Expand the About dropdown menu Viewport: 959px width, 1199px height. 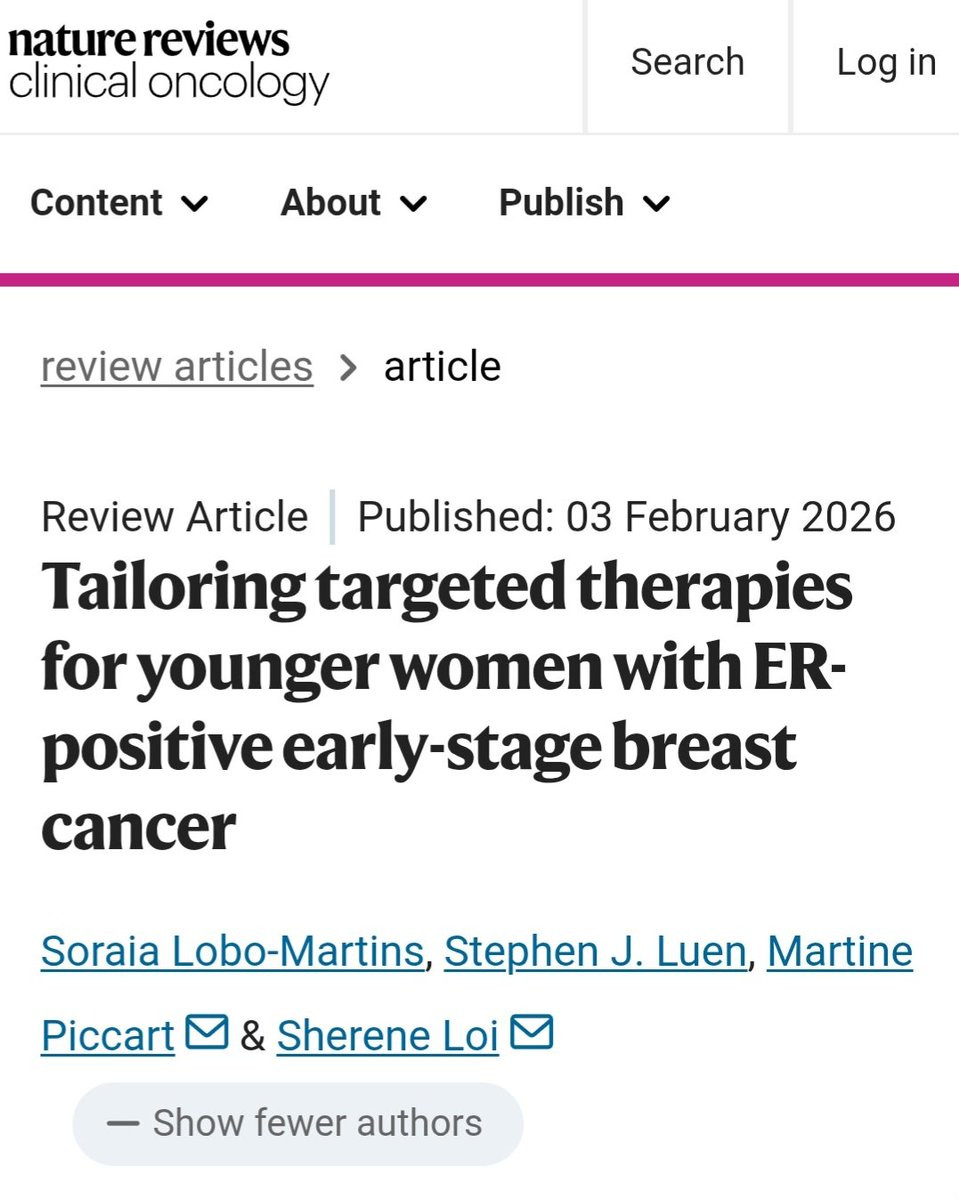click(x=354, y=203)
